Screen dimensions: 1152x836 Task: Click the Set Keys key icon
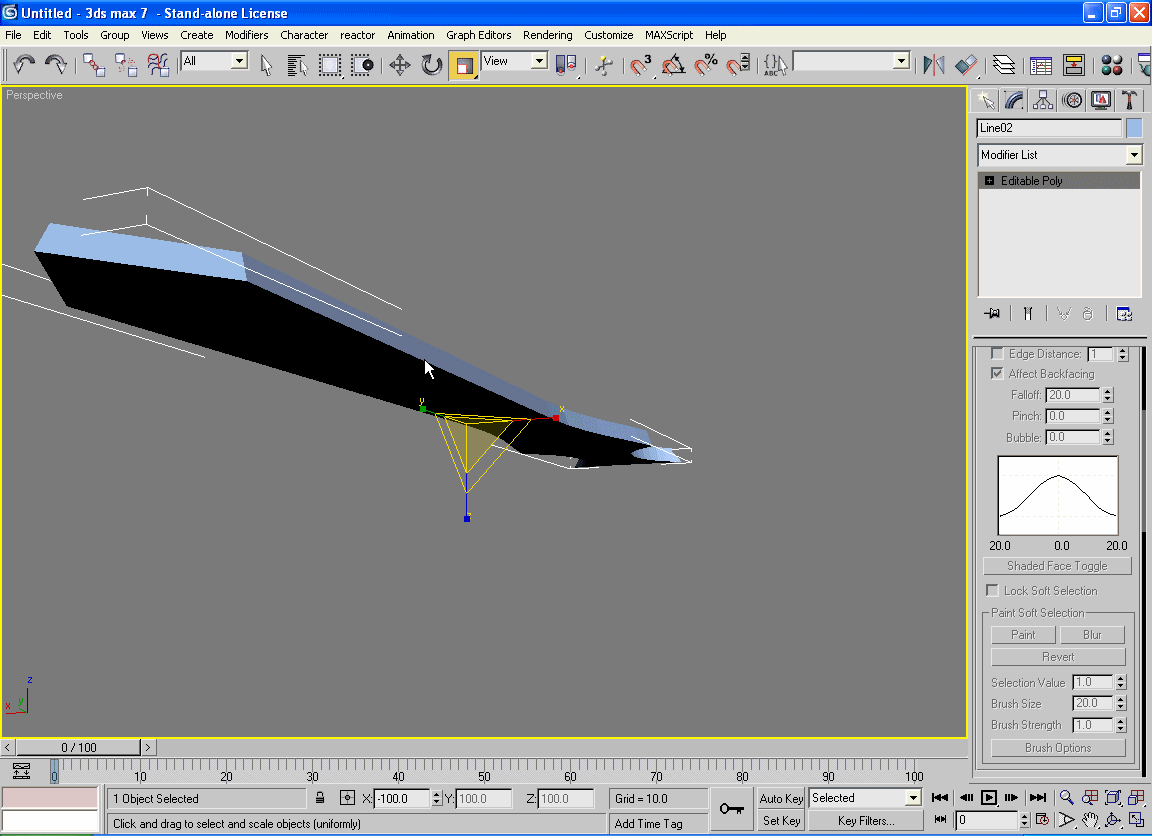pos(731,808)
